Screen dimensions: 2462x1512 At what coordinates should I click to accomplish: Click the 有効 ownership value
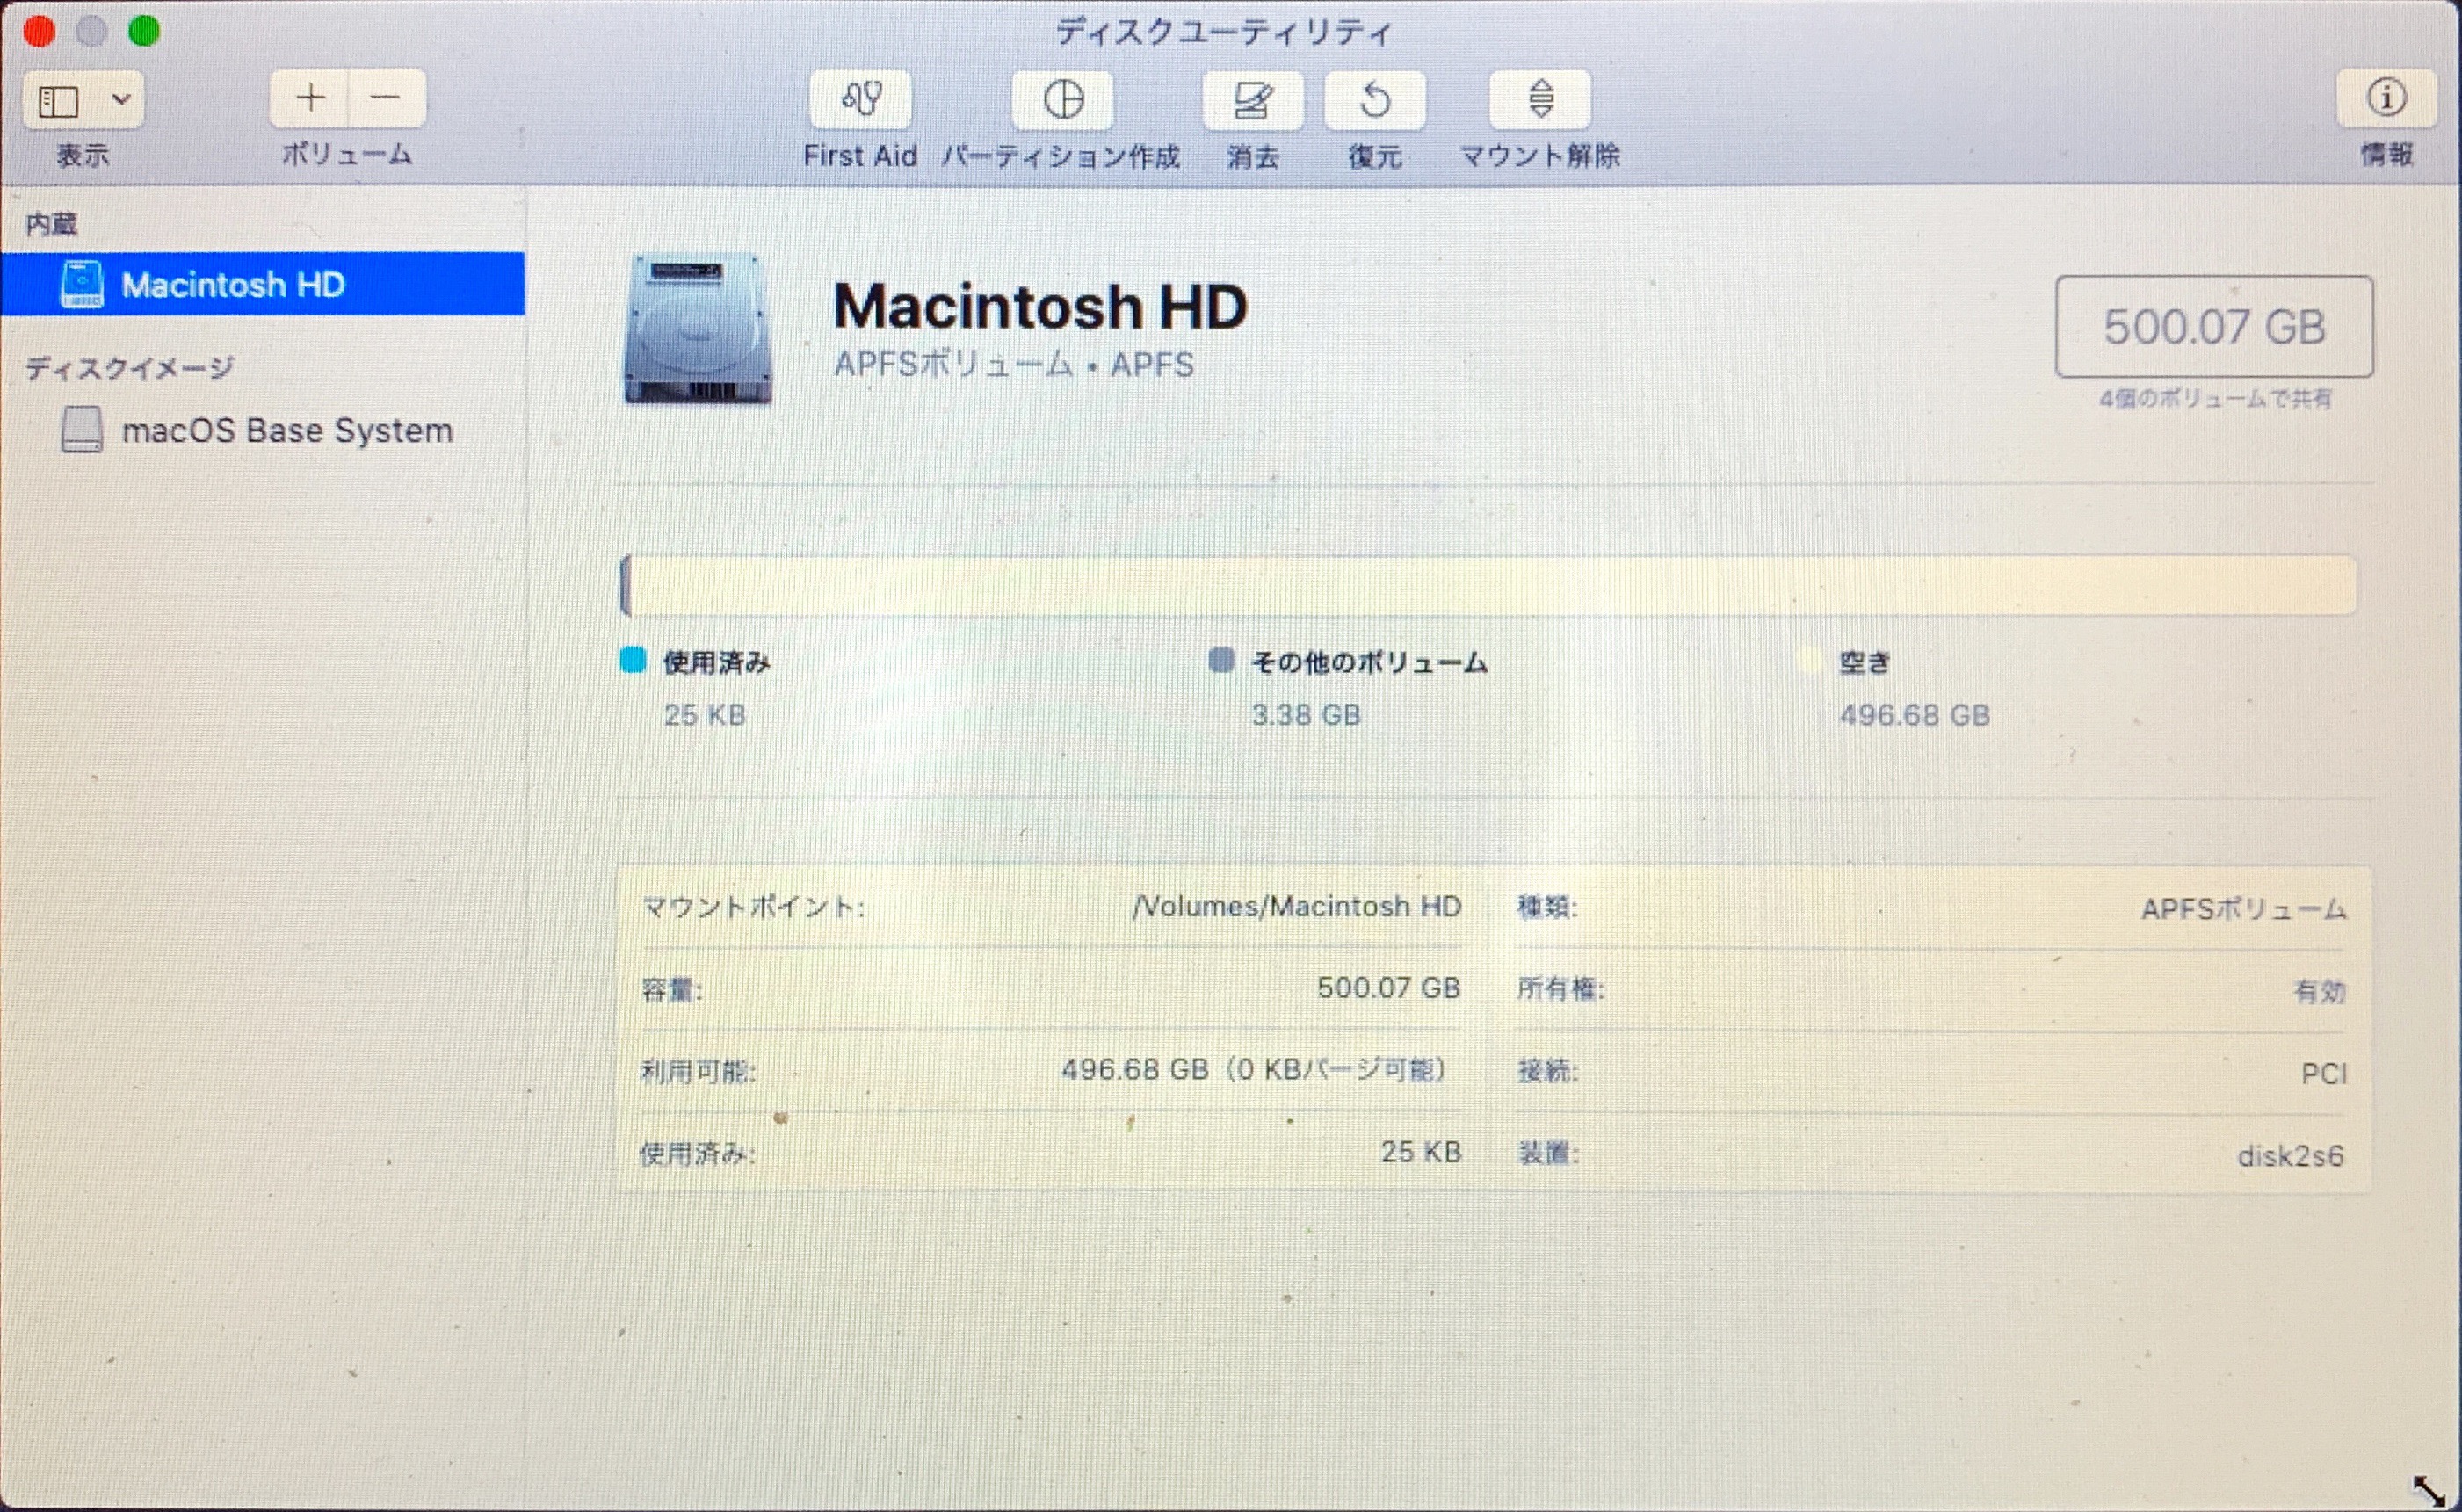tap(2319, 992)
